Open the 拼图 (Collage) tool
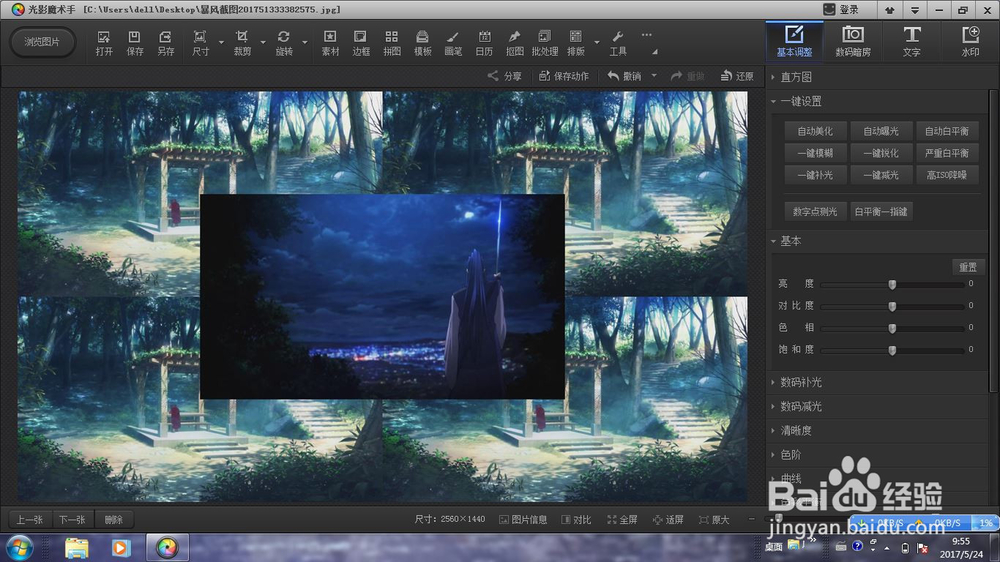1000x562 pixels. [392, 43]
